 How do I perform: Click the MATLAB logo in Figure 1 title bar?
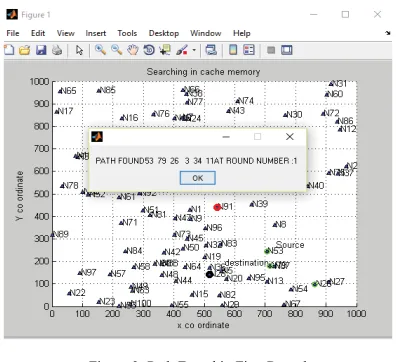pyautogui.click(x=12, y=14)
